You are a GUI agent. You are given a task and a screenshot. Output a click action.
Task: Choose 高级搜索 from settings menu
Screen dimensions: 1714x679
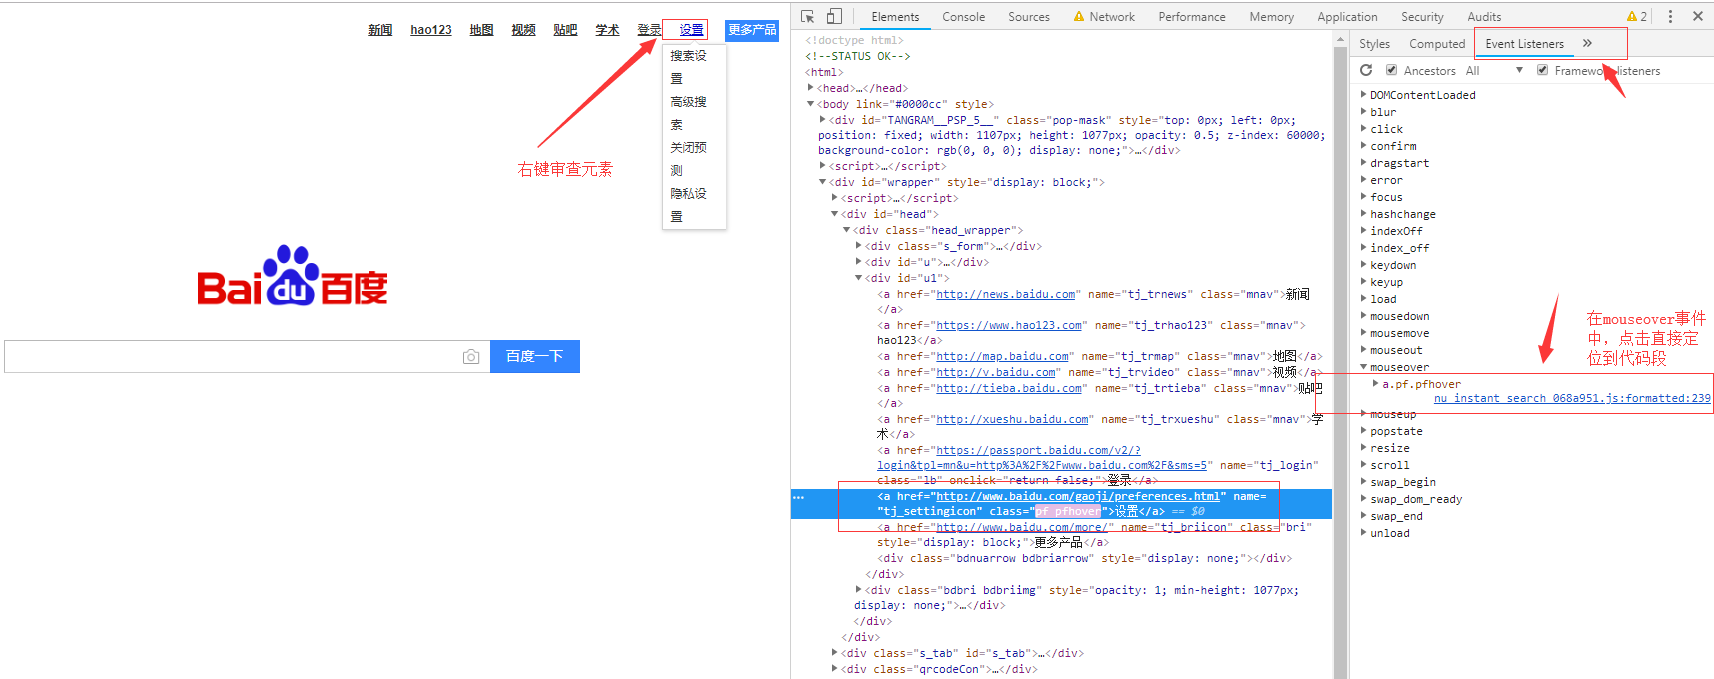click(689, 113)
